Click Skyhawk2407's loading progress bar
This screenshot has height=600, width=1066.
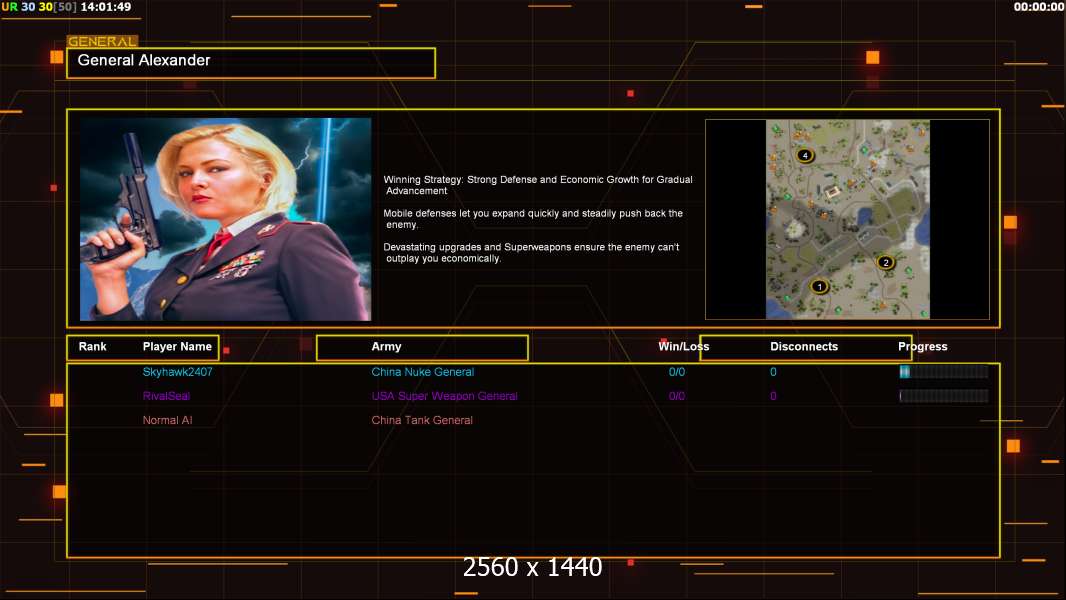point(944,372)
